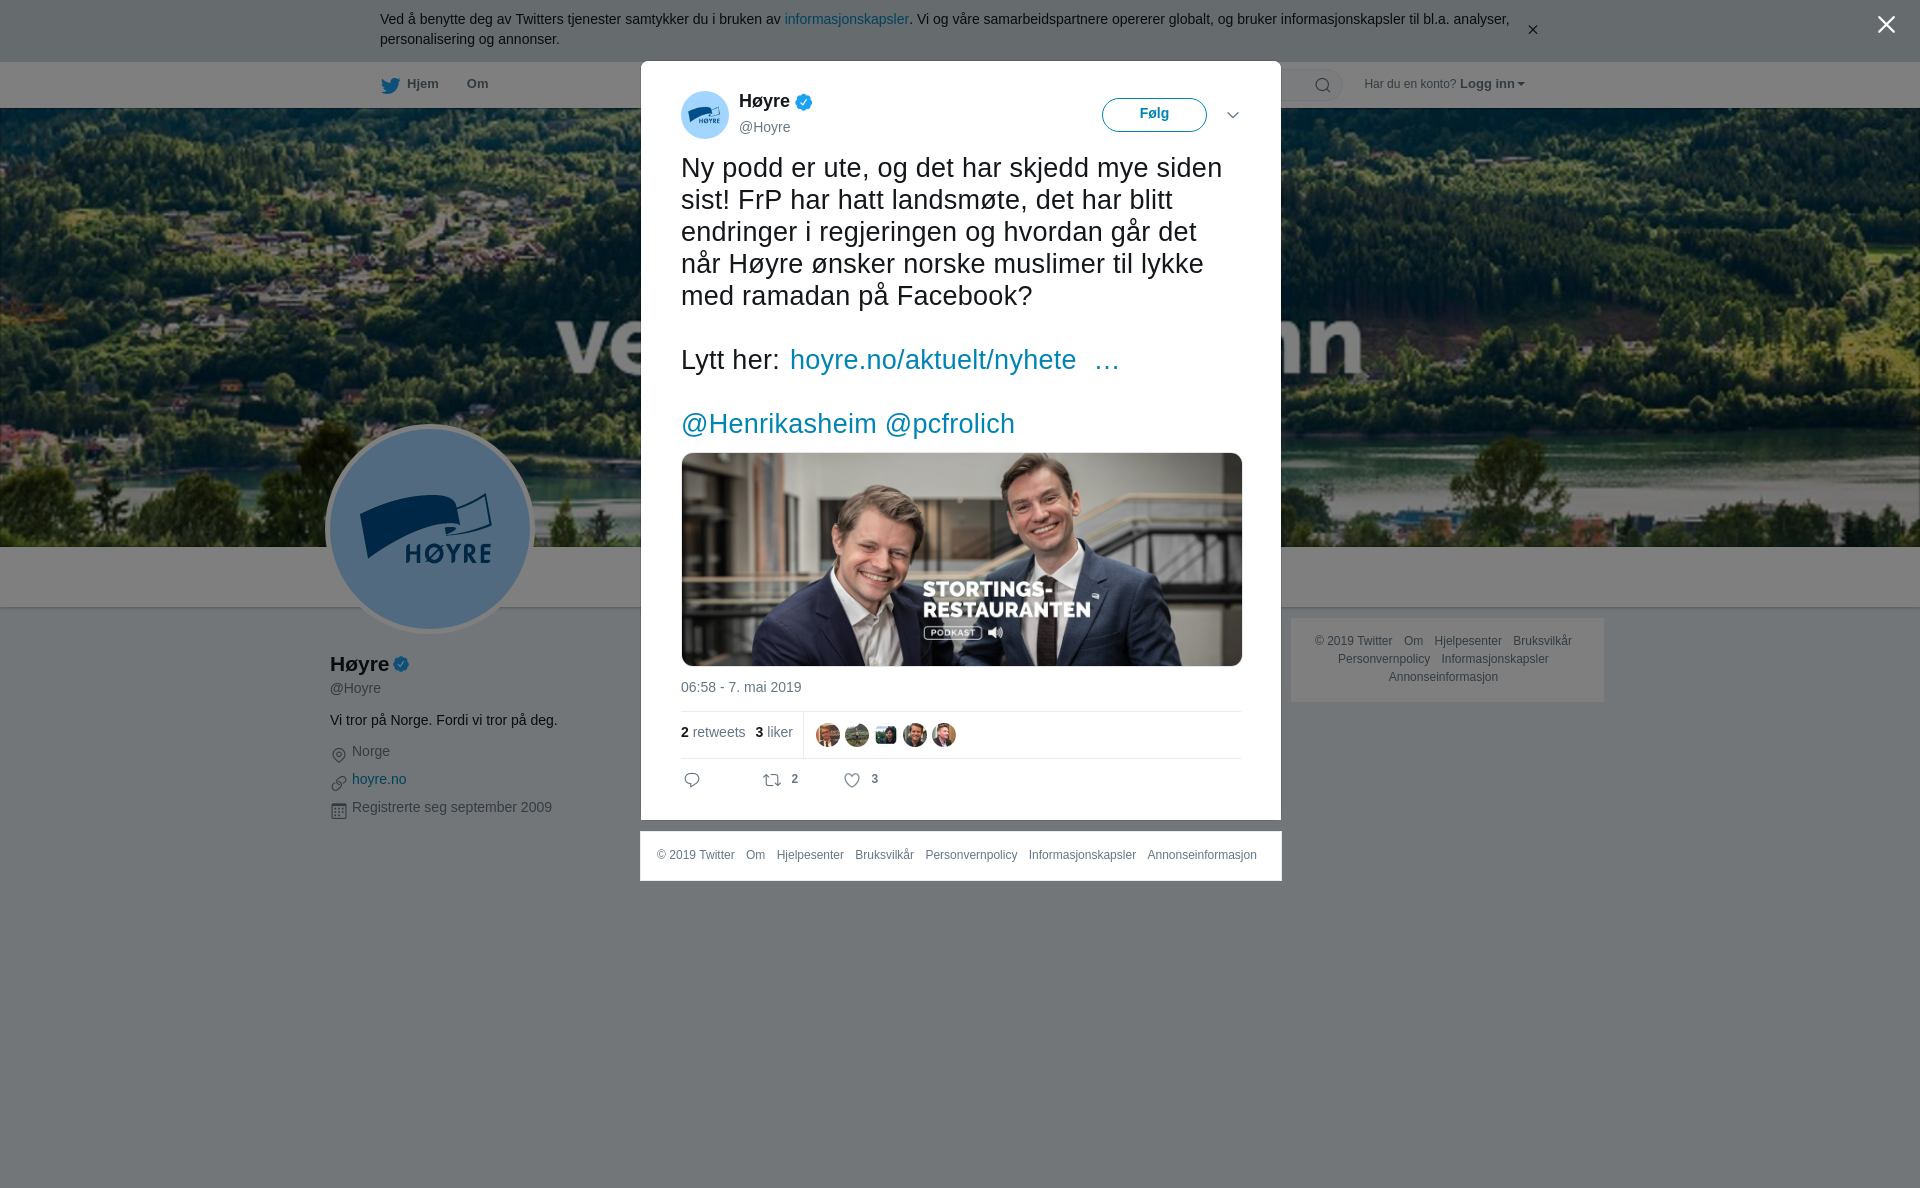Expand tweet options chevron next to Følg
Image resolution: width=1920 pixels, height=1188 pixels.
pos(1233,115)
